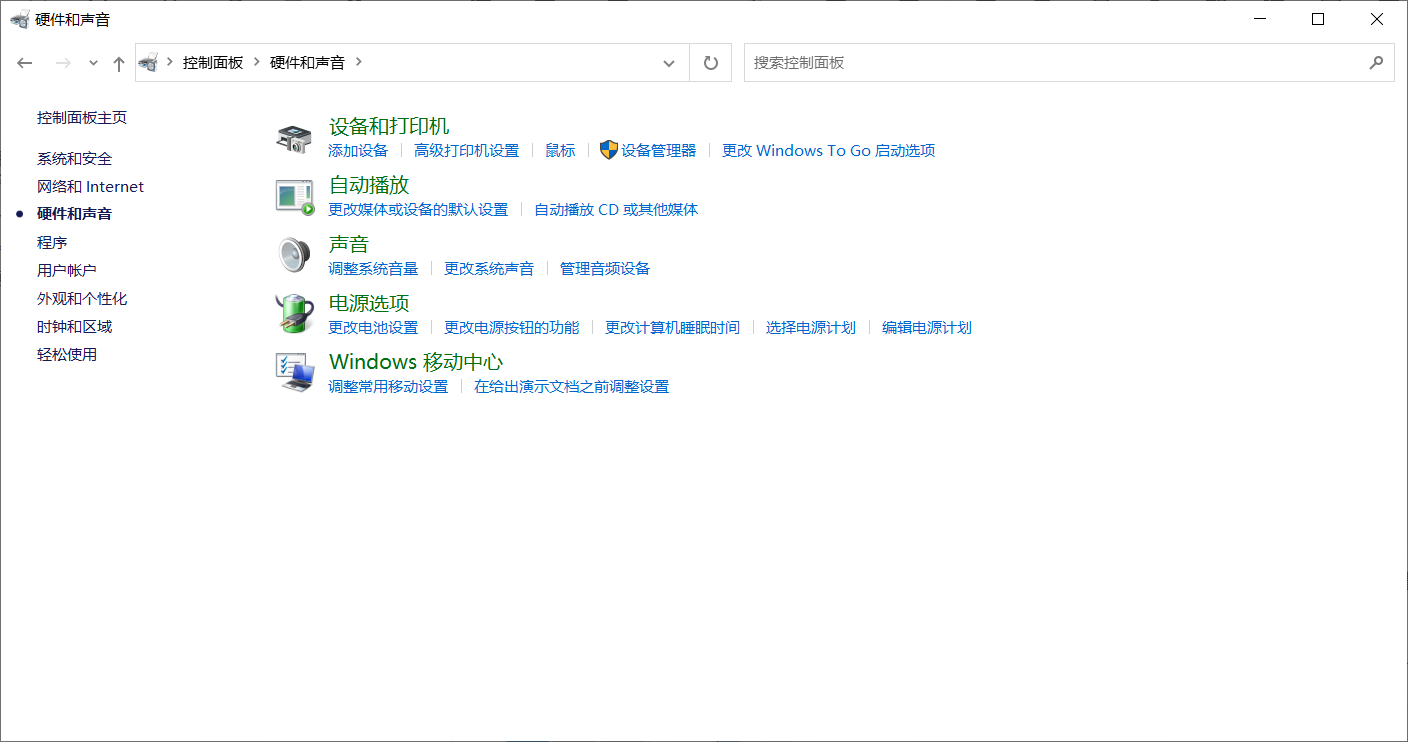
Task: Click the Sound (声音) speaker icon
Action: pyautogui.click(x=294, y=256)
